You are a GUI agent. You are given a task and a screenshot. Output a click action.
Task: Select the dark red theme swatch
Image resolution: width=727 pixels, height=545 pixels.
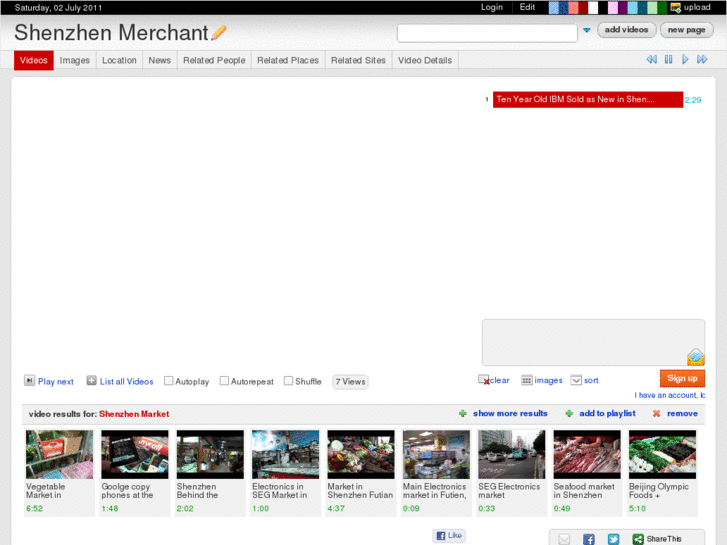583,7
